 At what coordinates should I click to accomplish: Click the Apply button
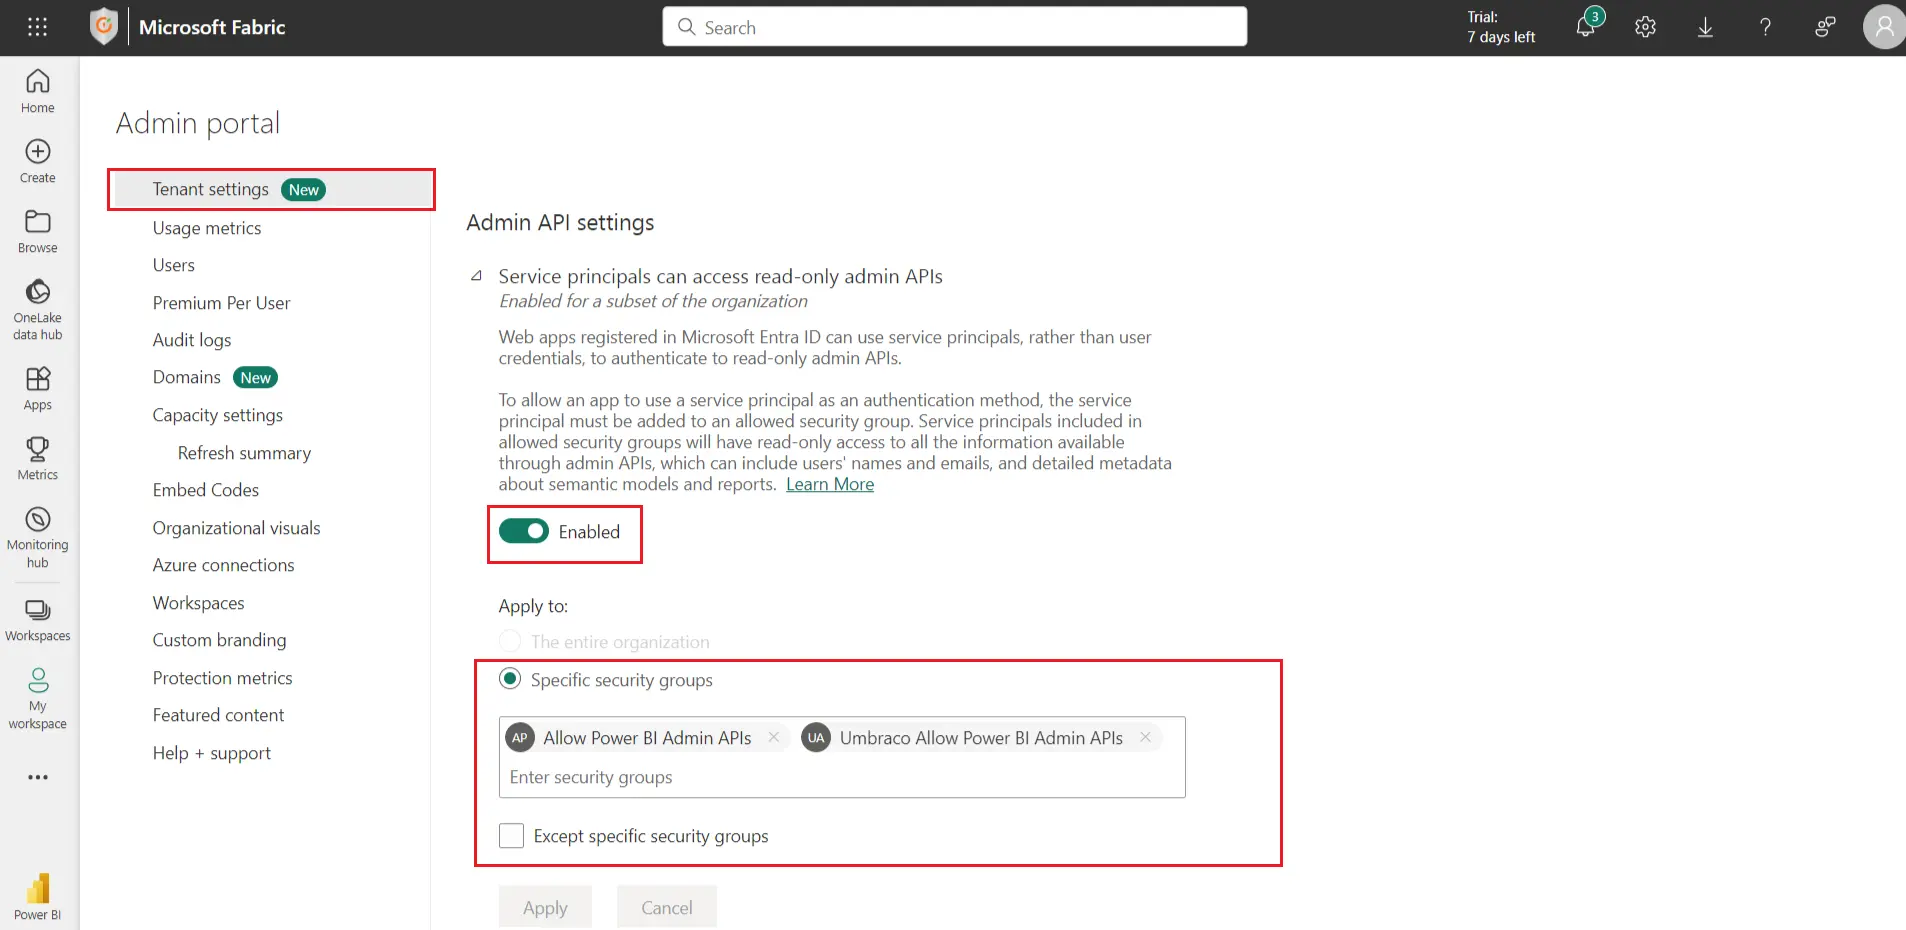point(545,907)
